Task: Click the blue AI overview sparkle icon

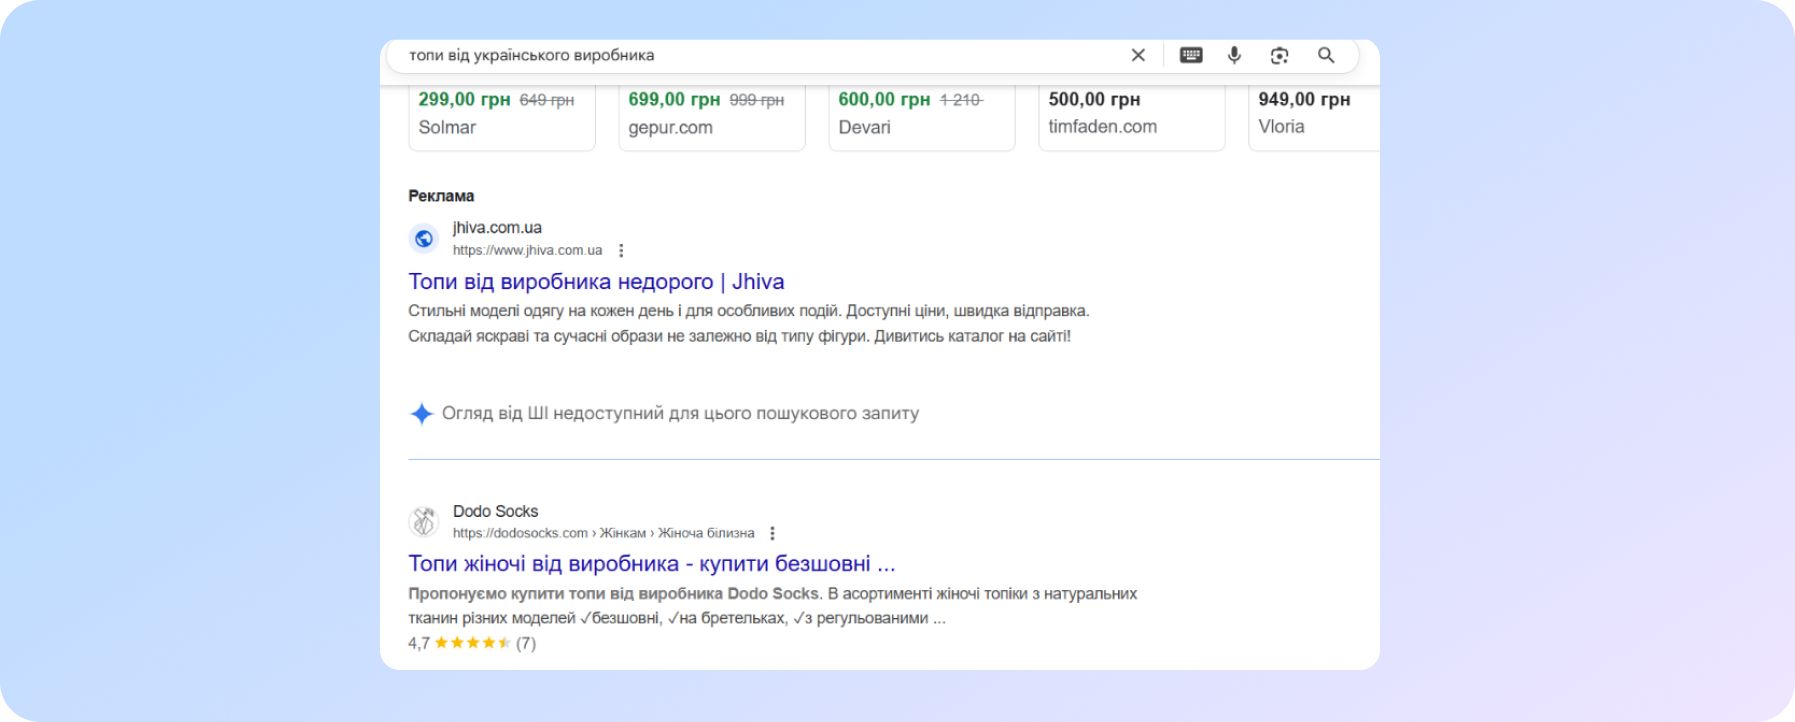Action: 422,413
